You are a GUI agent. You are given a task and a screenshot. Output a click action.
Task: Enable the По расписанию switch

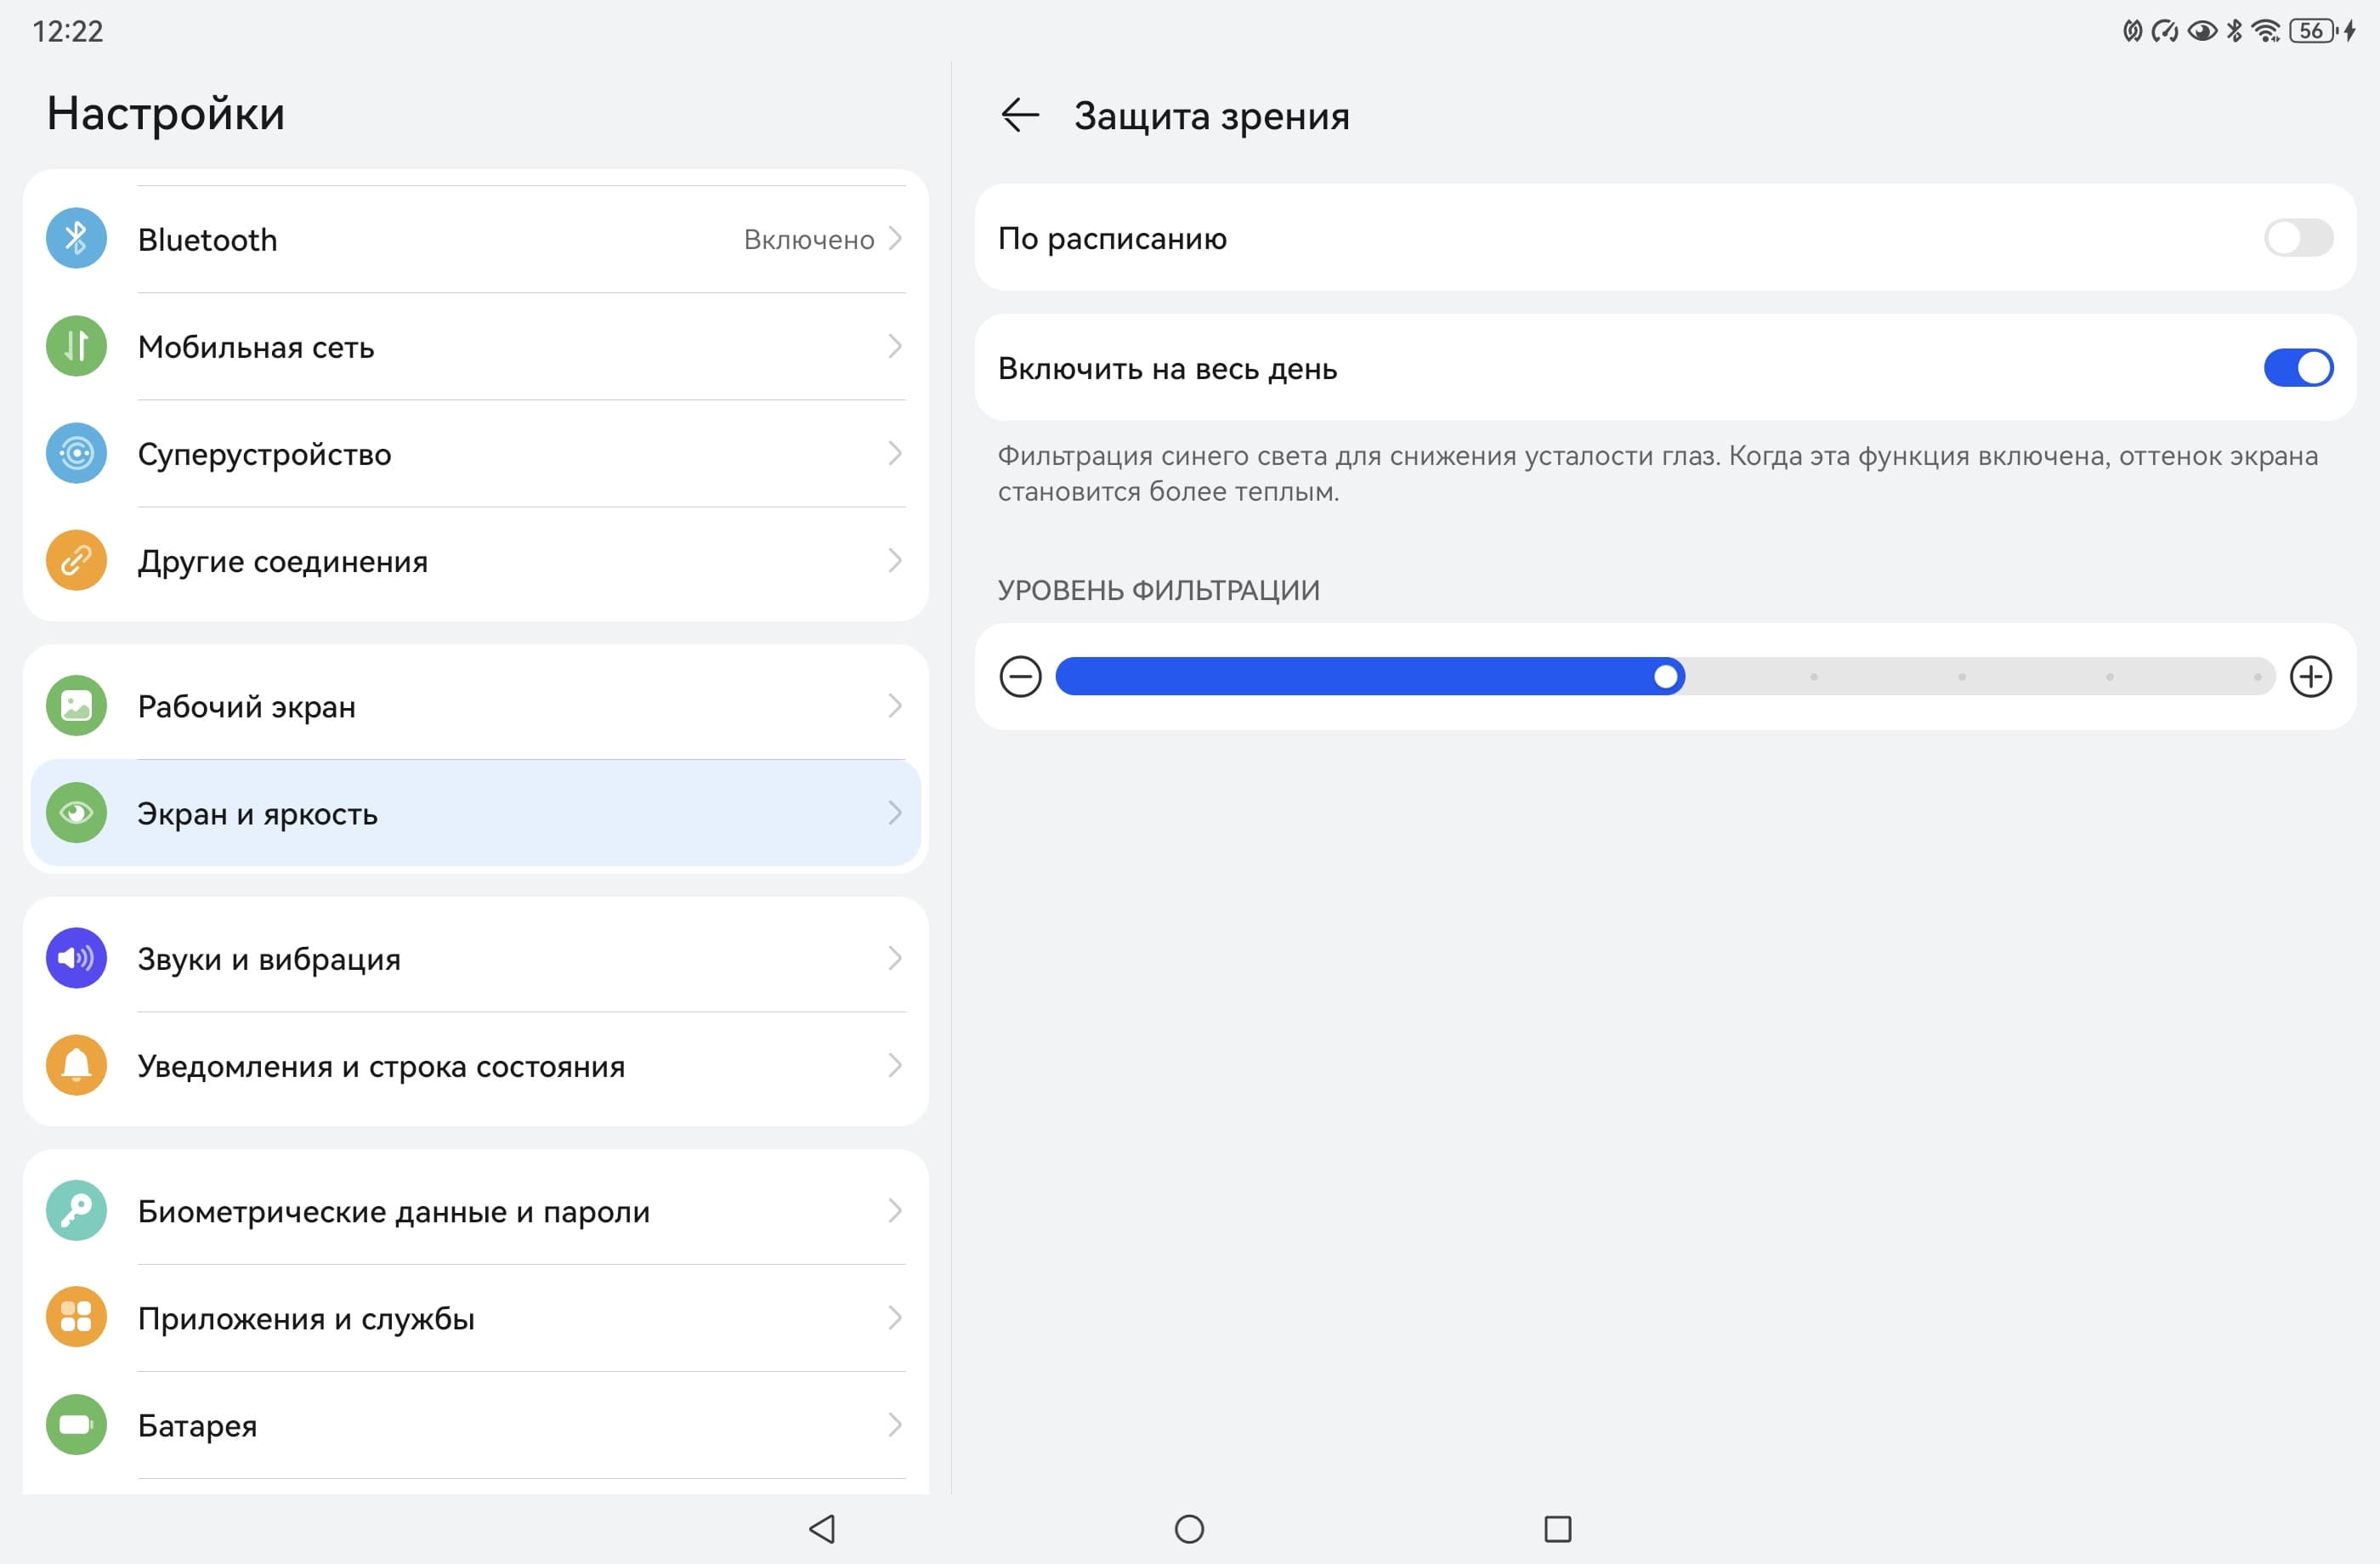coord(2298,238)
